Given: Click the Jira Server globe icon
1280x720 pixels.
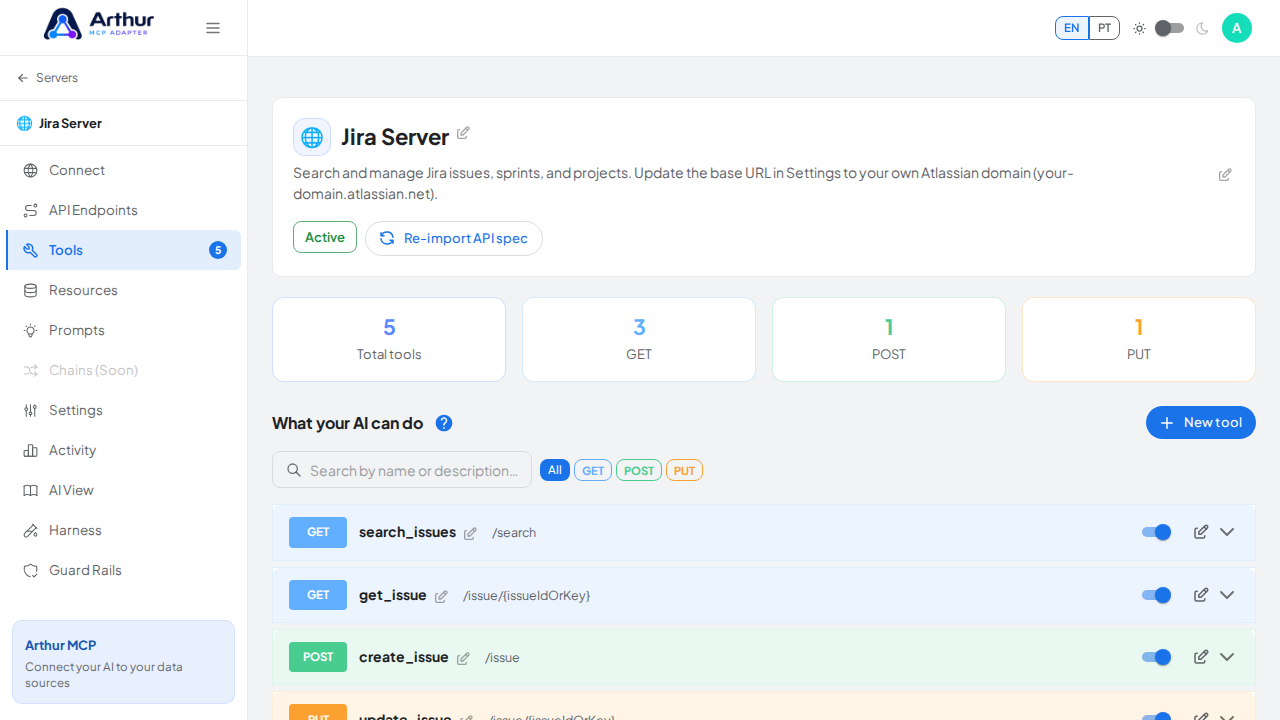Looking at the screenshot, I should coord(312,137).
